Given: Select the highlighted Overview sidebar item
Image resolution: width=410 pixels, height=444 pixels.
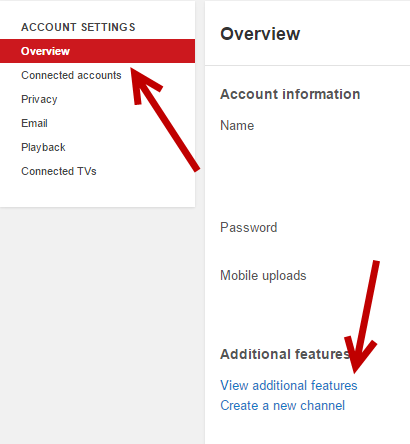Looking at the screenshot, I should point(97,51).
